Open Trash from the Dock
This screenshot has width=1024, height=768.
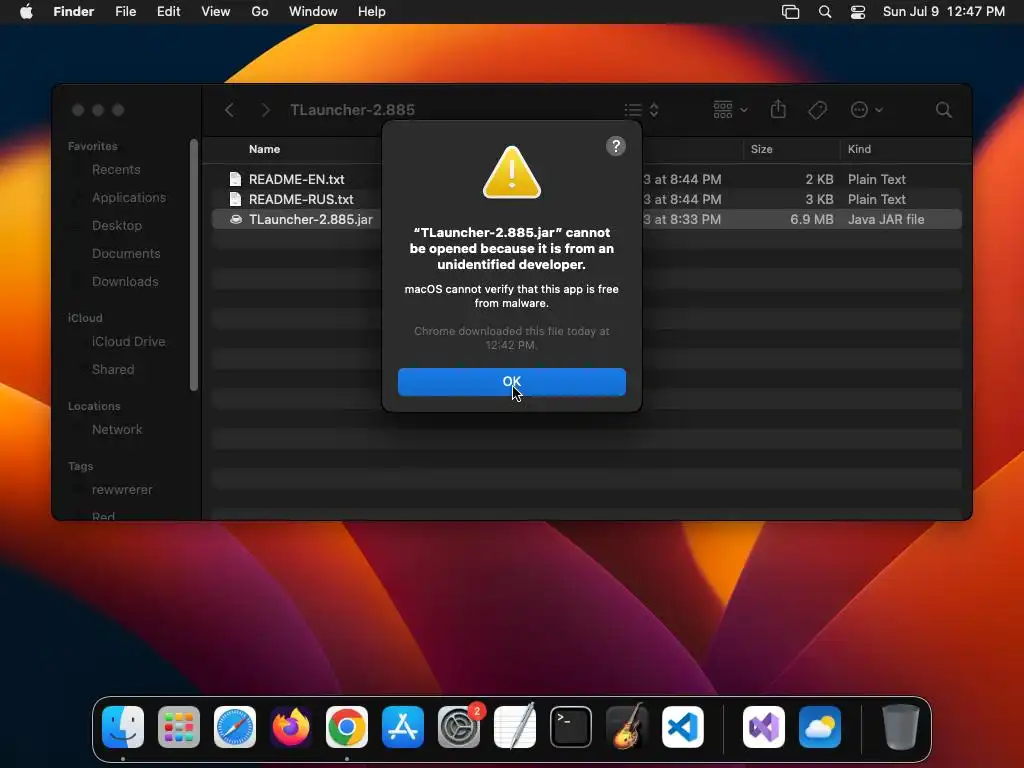pyautogui.click(x=901, y=727)
